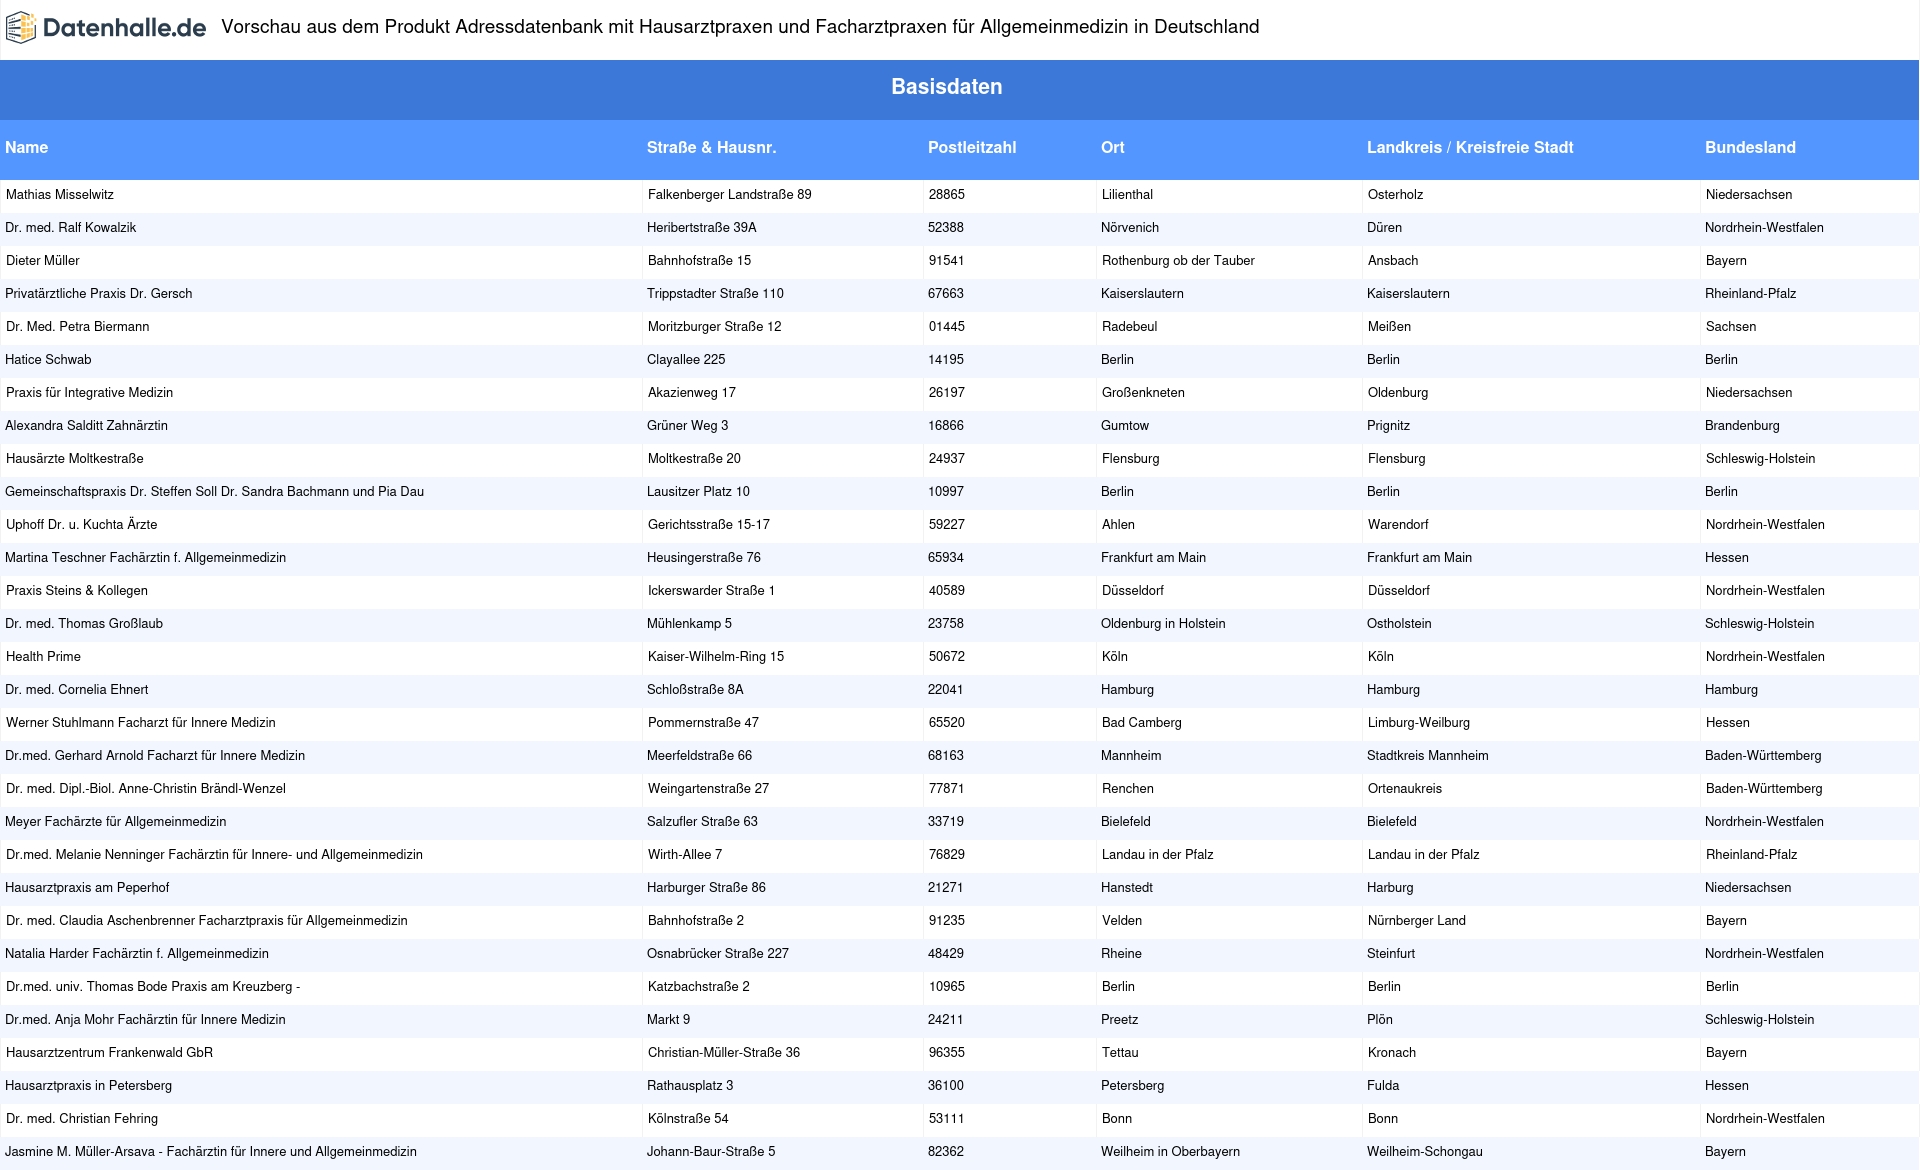Select Dr.med. Gerhard Arnold entry
1920x1170 pixels.
[155, 755]
